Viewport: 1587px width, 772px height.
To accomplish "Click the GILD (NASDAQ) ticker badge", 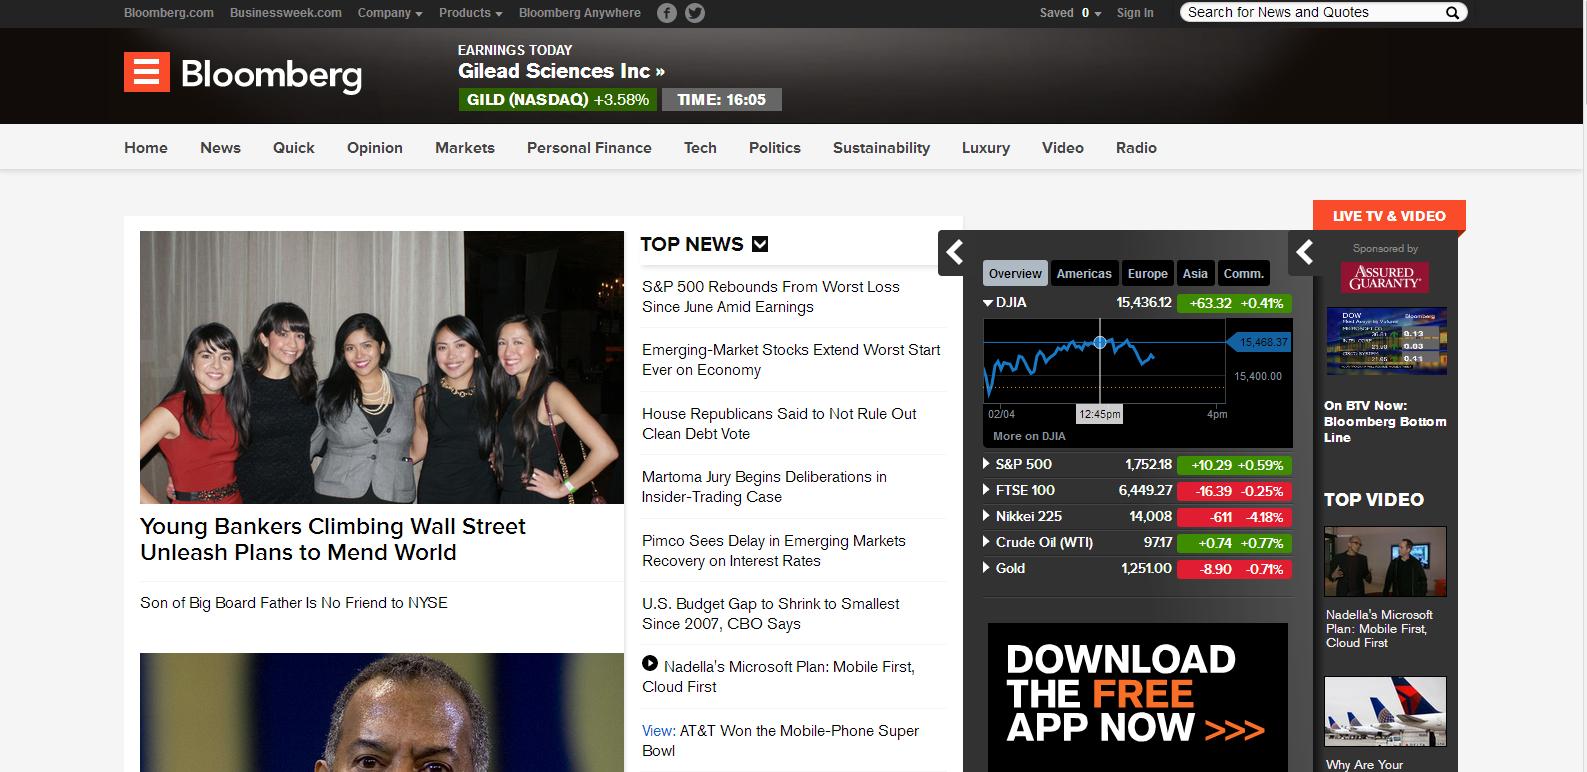I will coord(558,100).
